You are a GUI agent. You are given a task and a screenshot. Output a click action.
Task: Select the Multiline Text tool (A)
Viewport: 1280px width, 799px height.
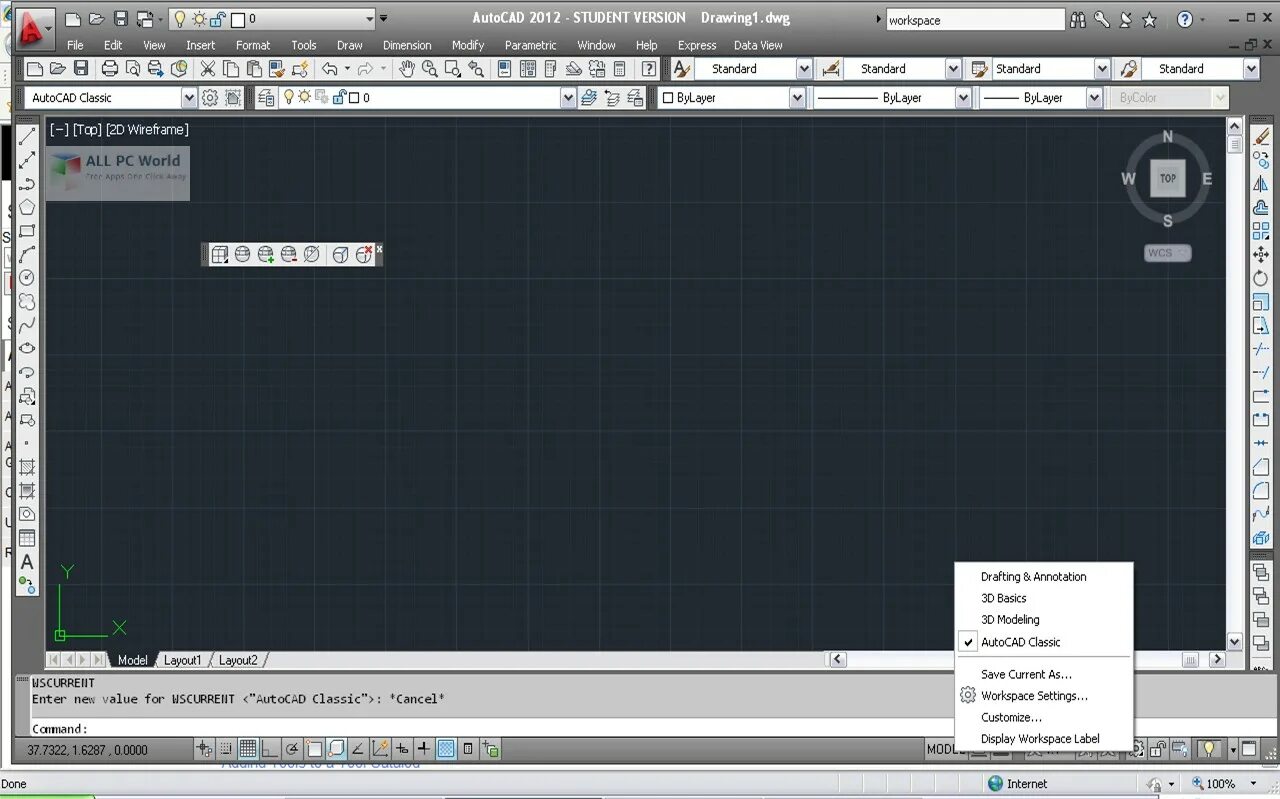tap(28, 562)
